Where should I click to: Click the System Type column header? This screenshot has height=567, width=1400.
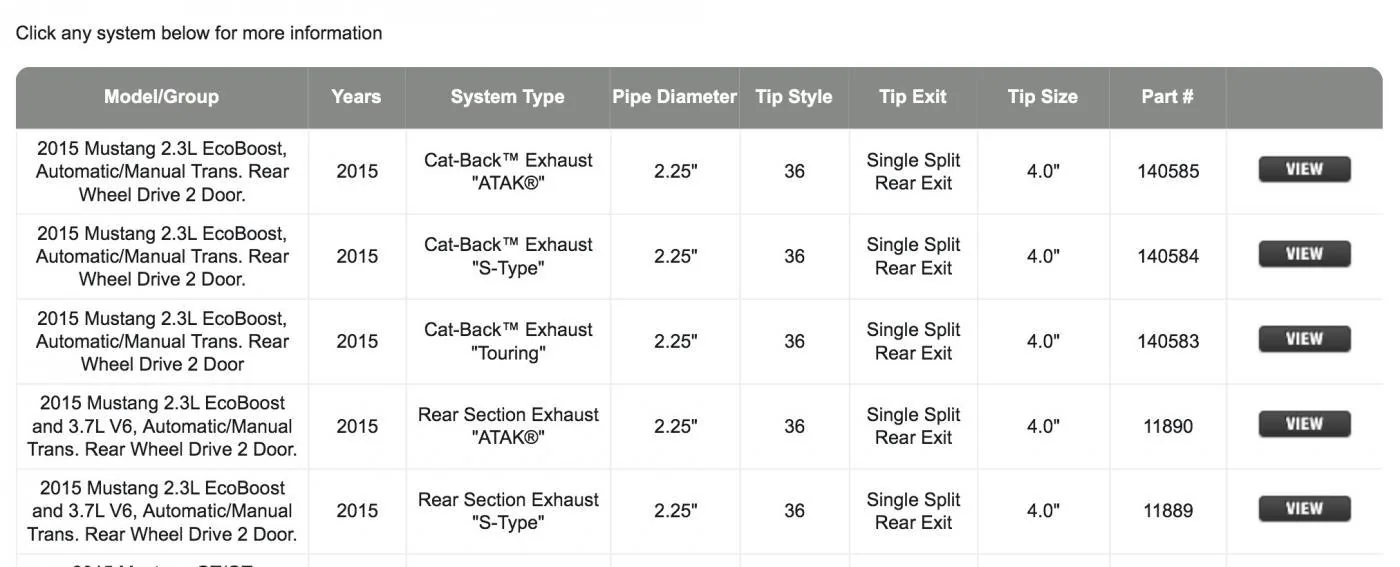pos(508,97)
